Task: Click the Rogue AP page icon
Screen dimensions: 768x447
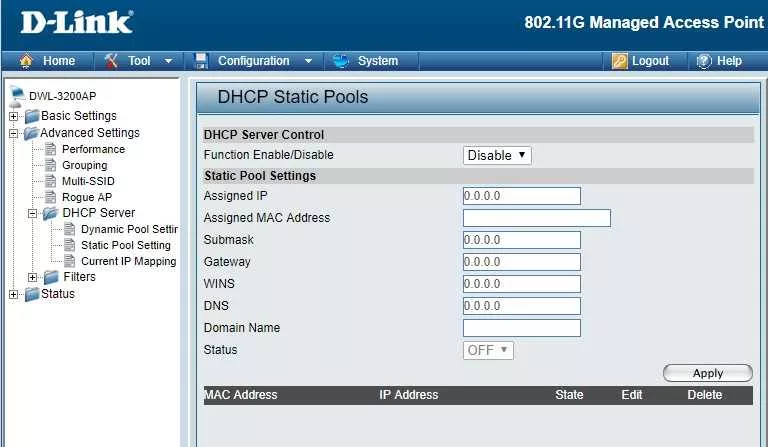Action: coord(50,197)
